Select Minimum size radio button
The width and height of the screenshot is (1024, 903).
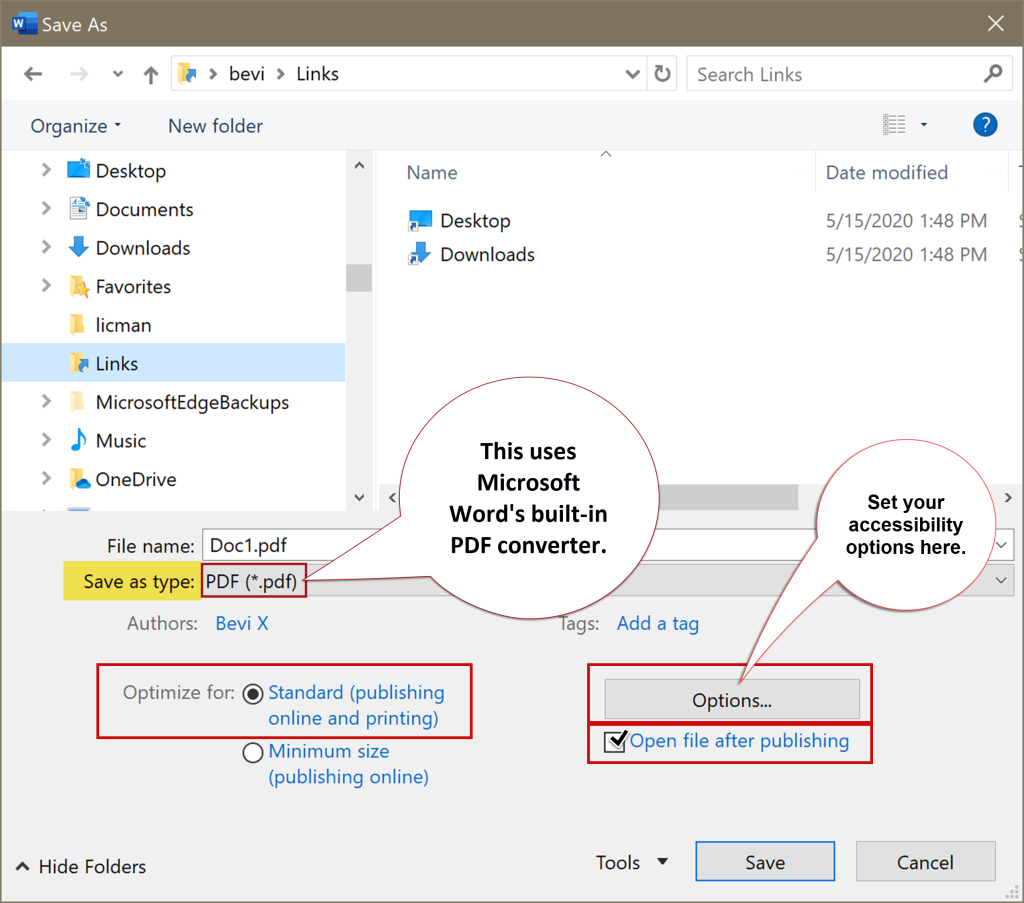(x=253, y=753)
